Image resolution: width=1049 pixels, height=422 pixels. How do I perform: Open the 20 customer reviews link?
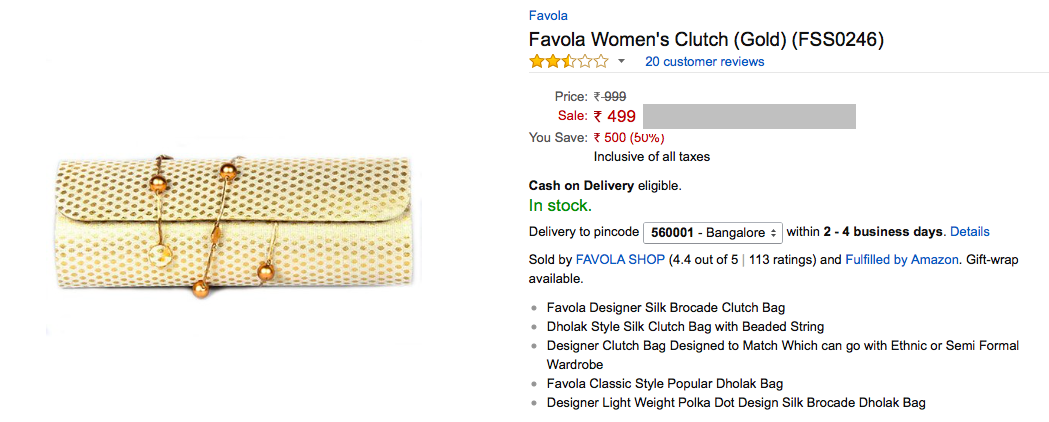click(704, 62)
